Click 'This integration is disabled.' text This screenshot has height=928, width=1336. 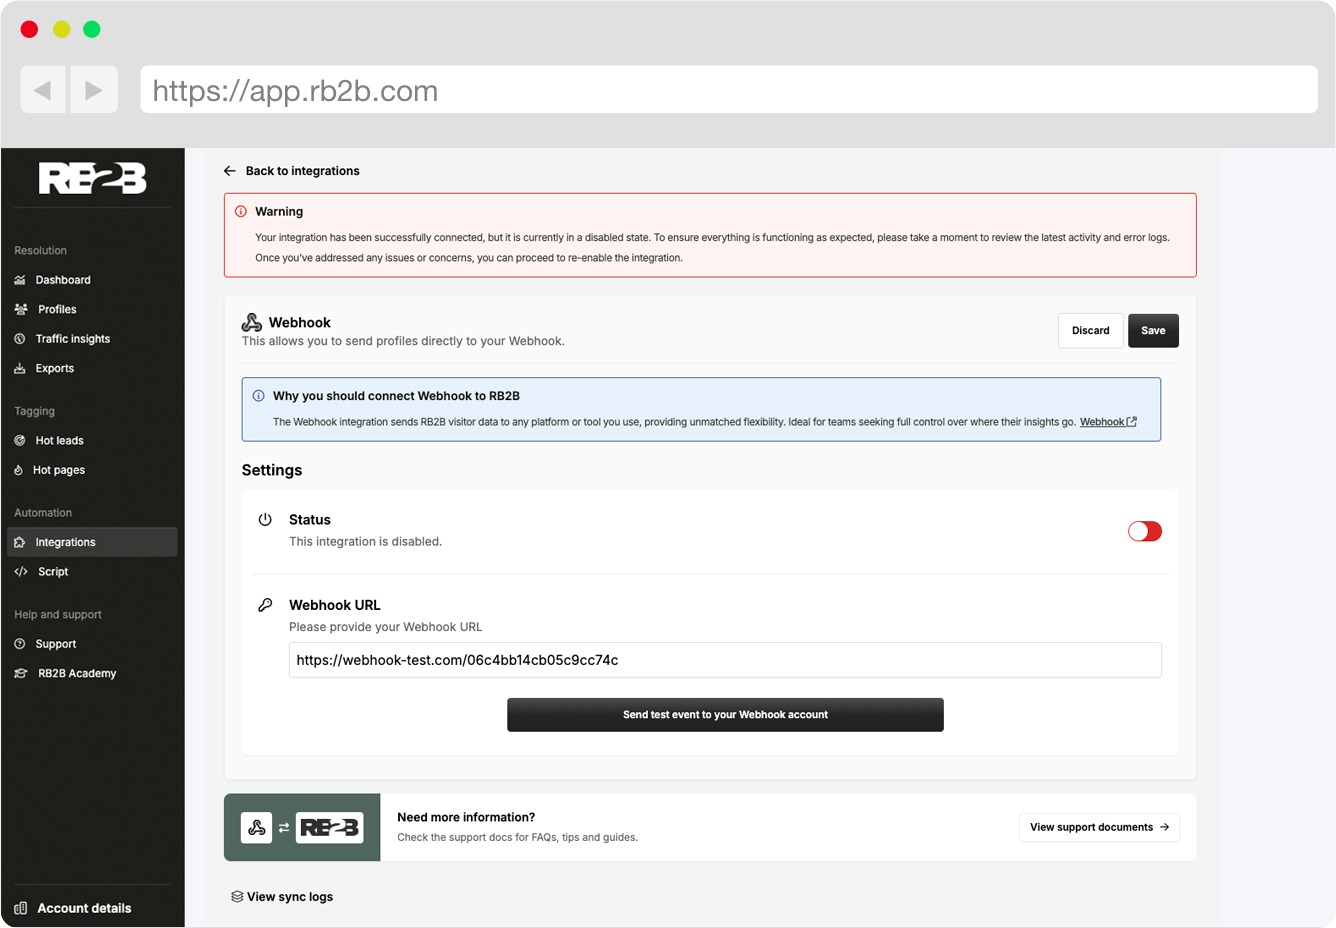(365, 542)
